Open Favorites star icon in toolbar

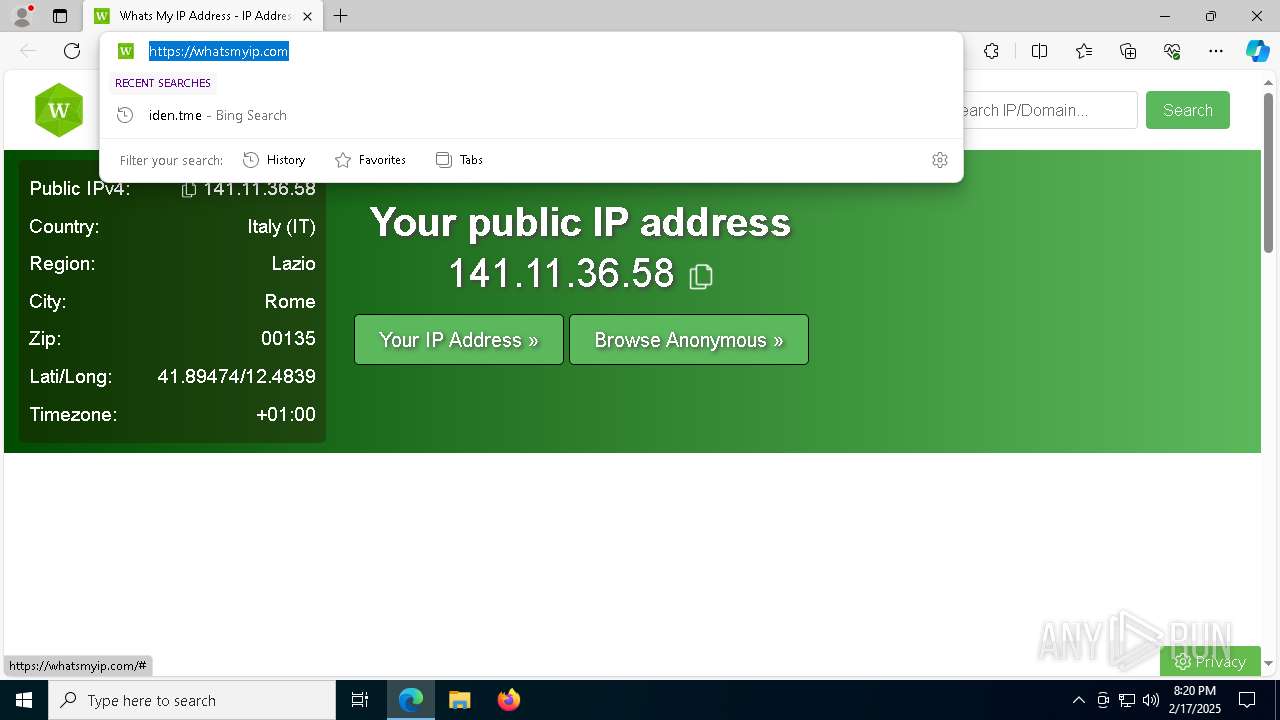coord(1084,51)
